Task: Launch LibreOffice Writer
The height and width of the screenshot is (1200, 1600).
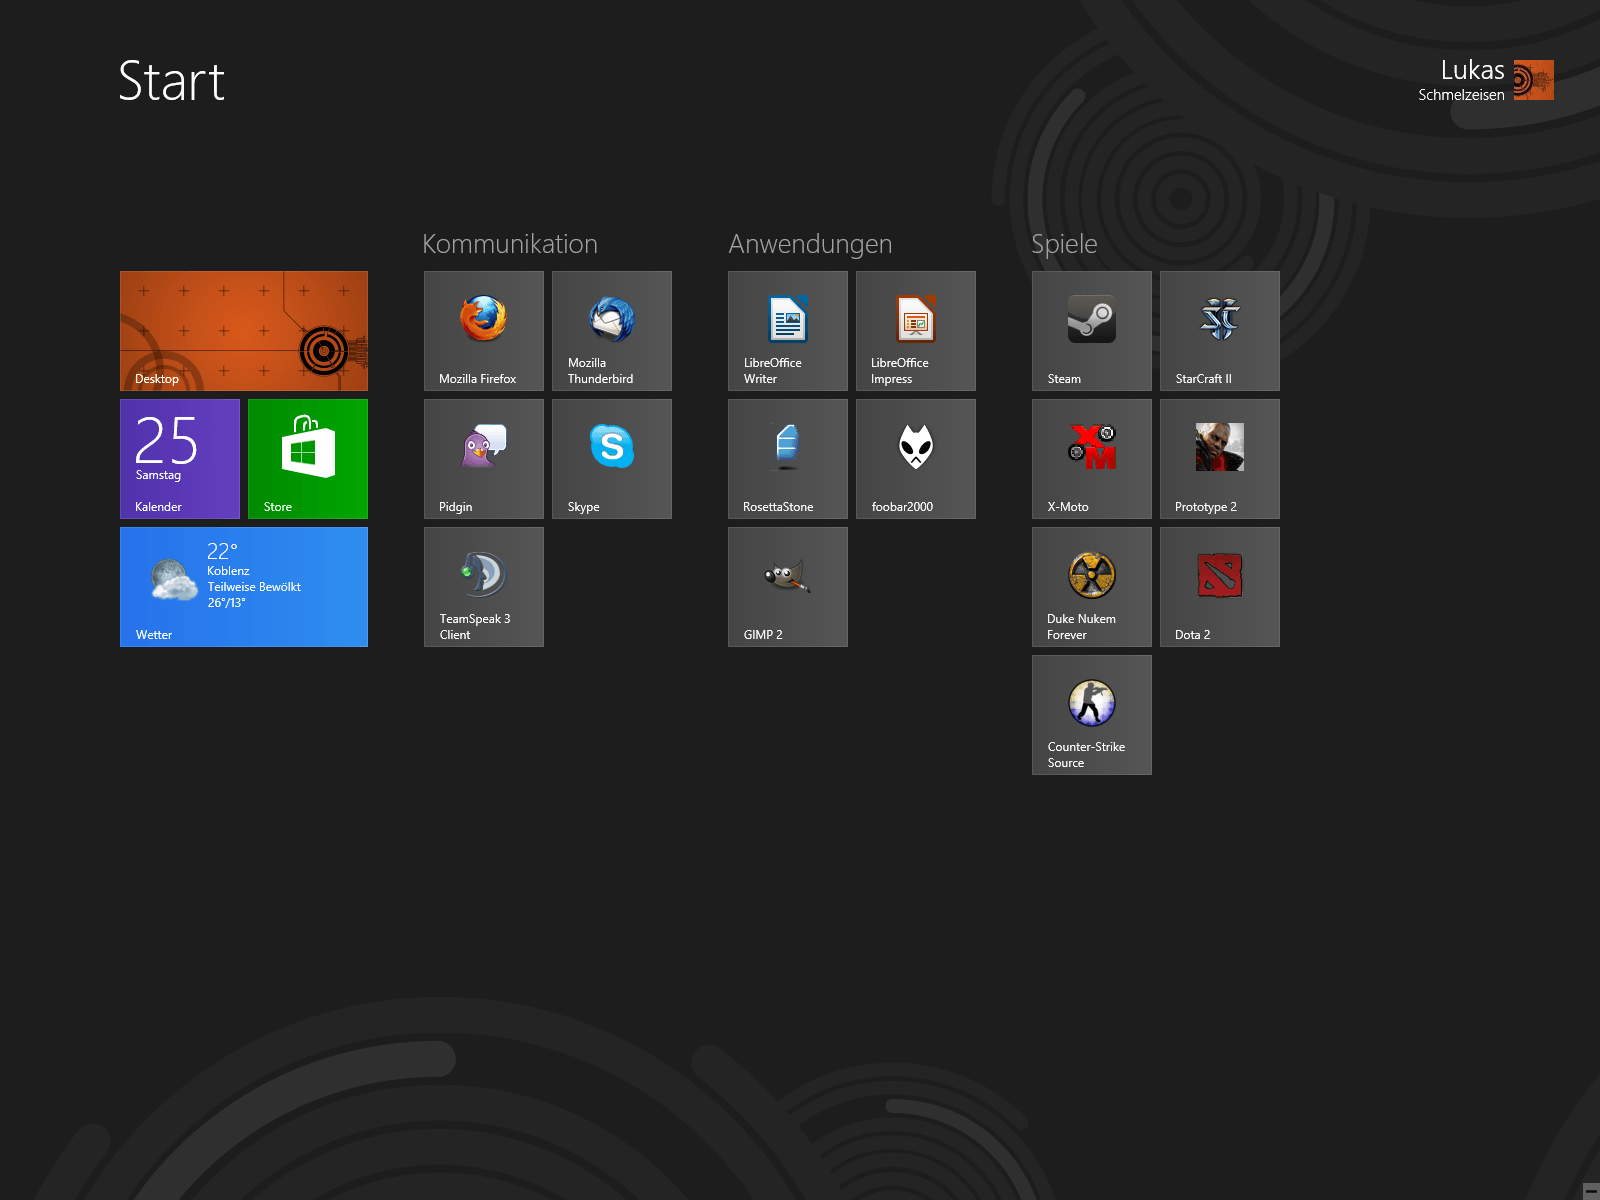Action: click(787, 330)
